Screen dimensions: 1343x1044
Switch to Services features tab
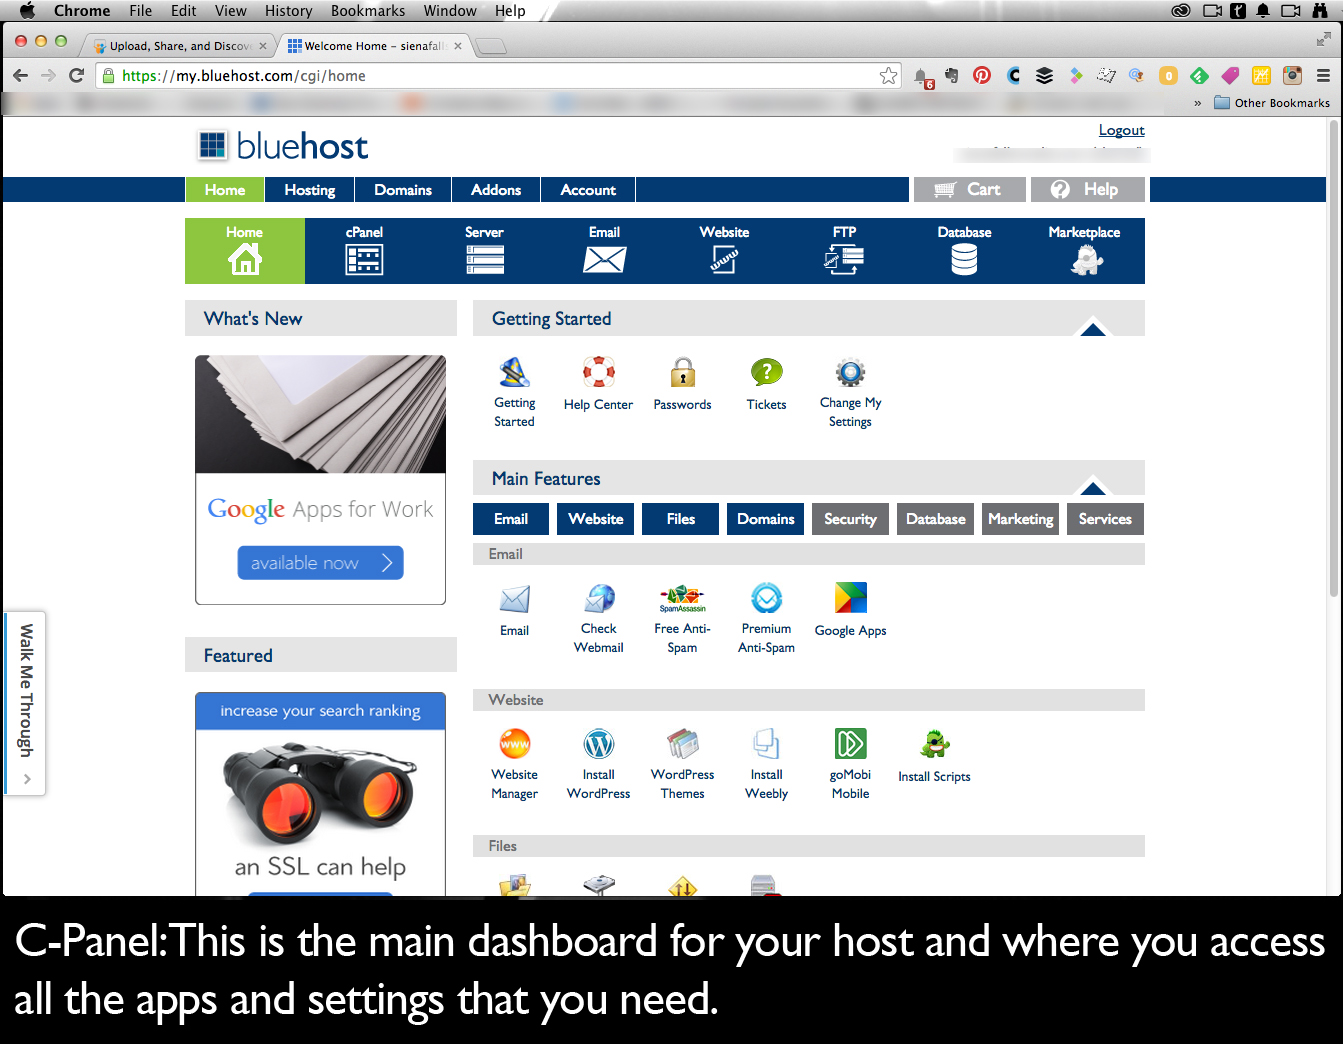pos(1105,519)
